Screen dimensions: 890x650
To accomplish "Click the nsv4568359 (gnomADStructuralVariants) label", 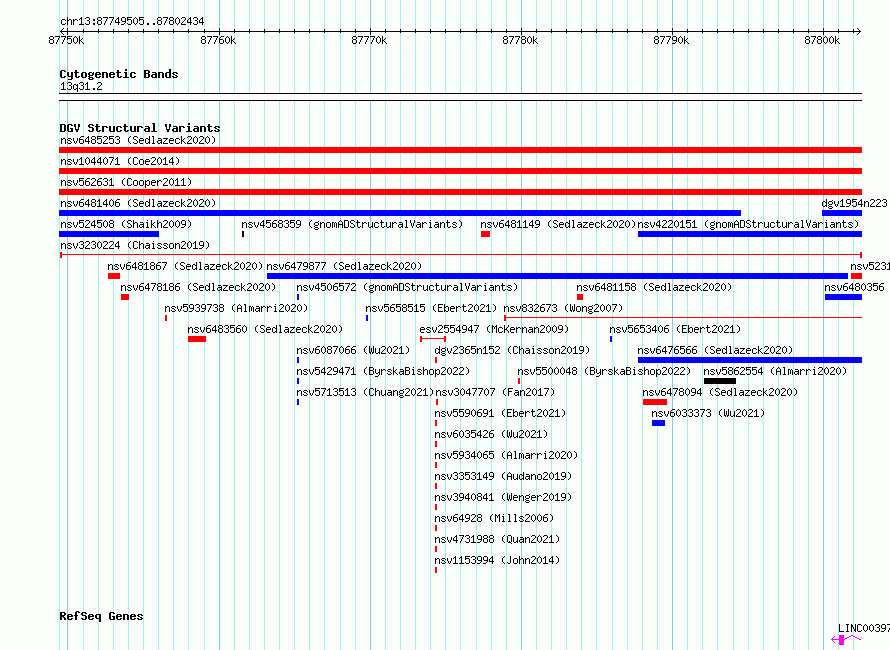I will coord(352,224).
